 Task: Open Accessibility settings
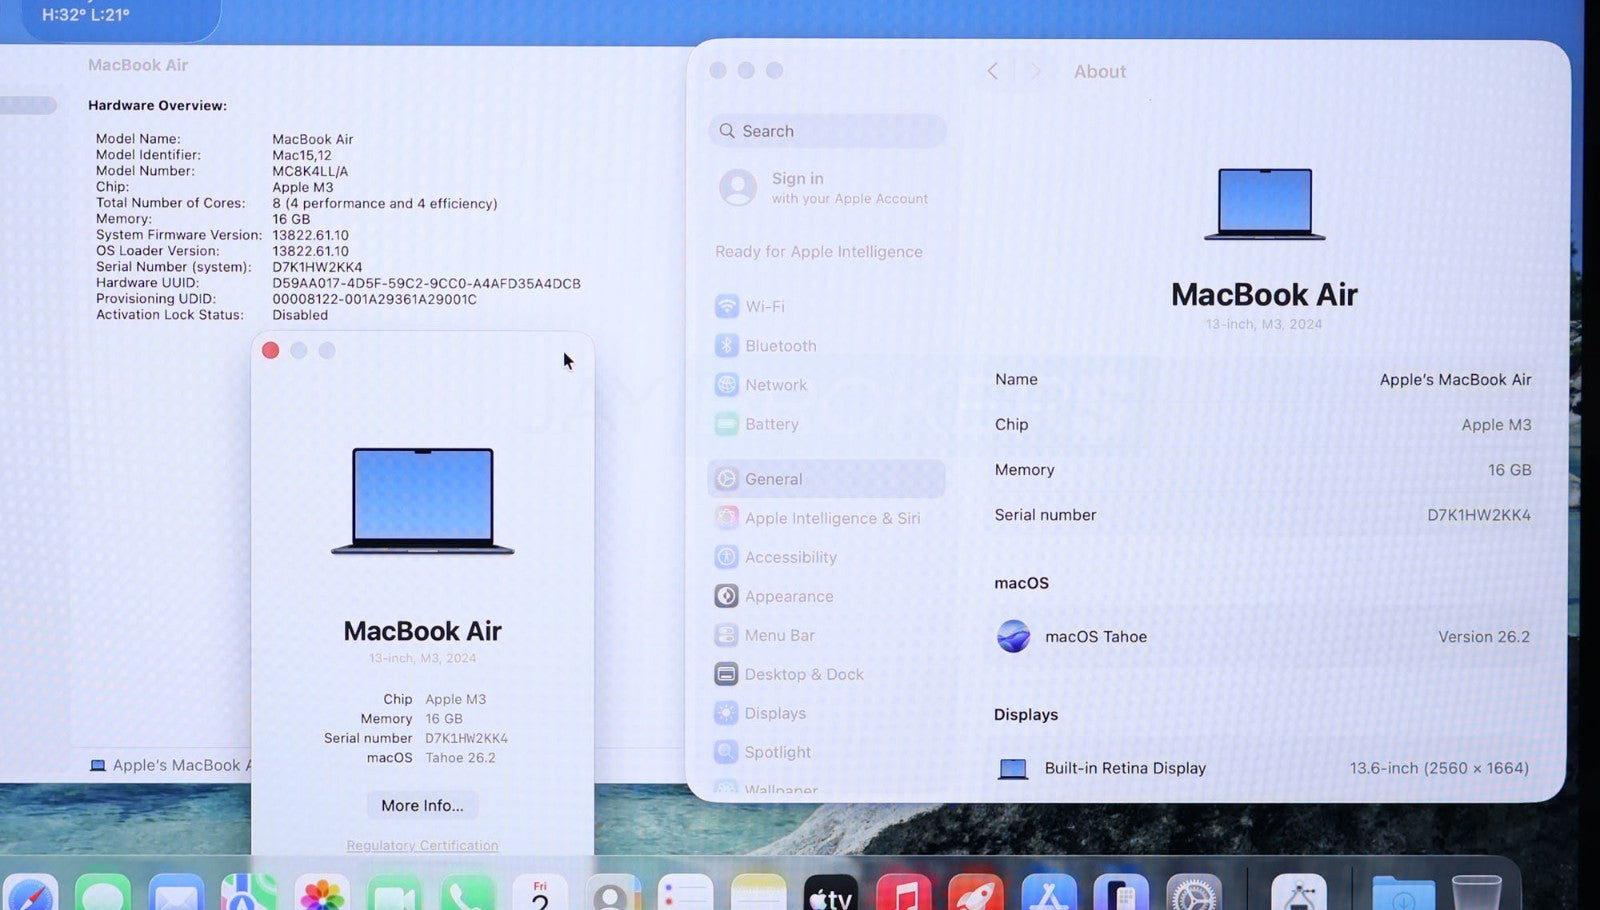789,557
